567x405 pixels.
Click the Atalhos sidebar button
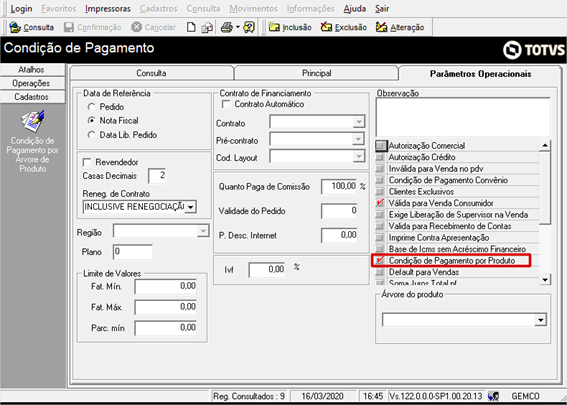click(x=32, y=70)
